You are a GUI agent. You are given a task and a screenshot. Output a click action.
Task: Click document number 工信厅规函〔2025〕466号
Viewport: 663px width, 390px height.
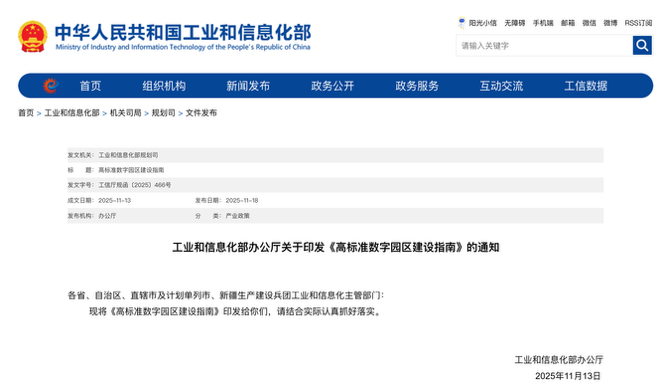click(x=135, y=185)
